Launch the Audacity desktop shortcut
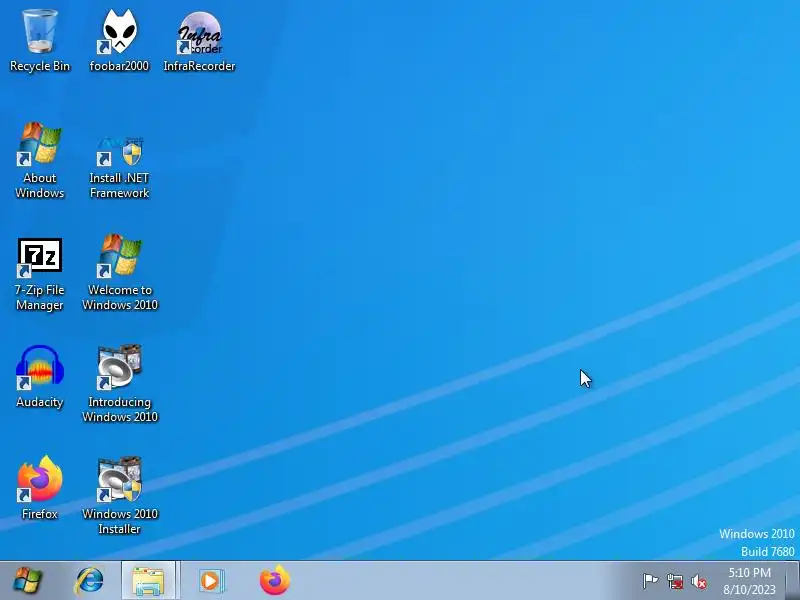This screenshot has width=800, height=600. tap(40, 377)
